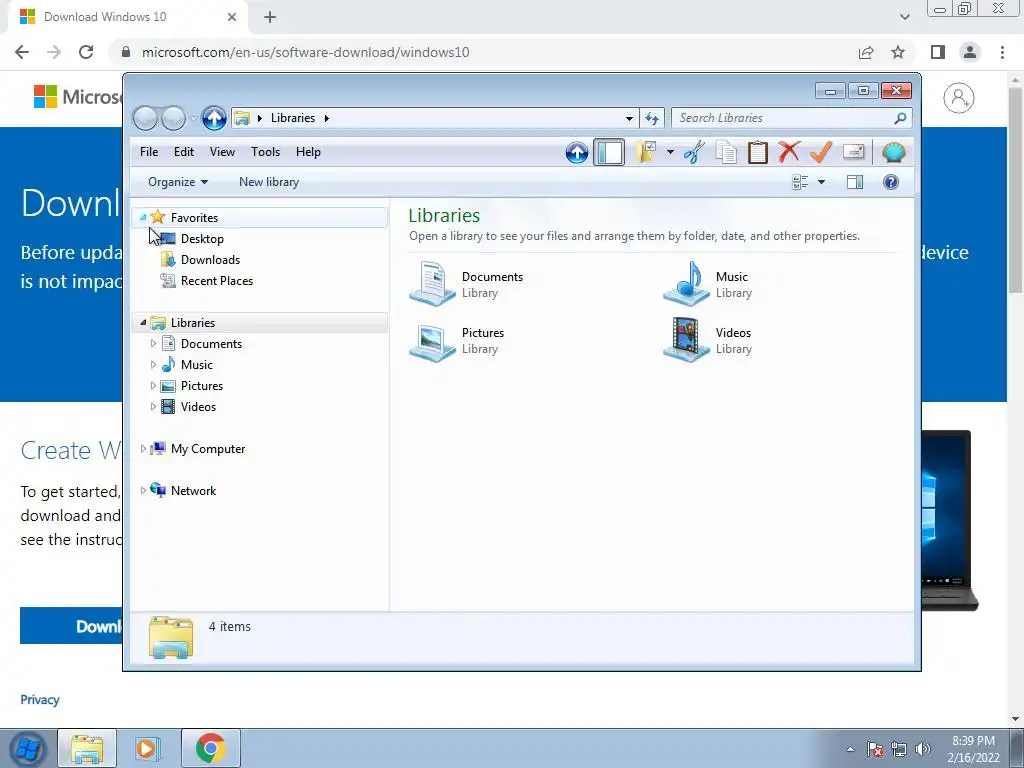This screenshot has height=768, width=1024.
Task: Click the Microsoft page account sign-in icon
Action: (x=959, y=98)
